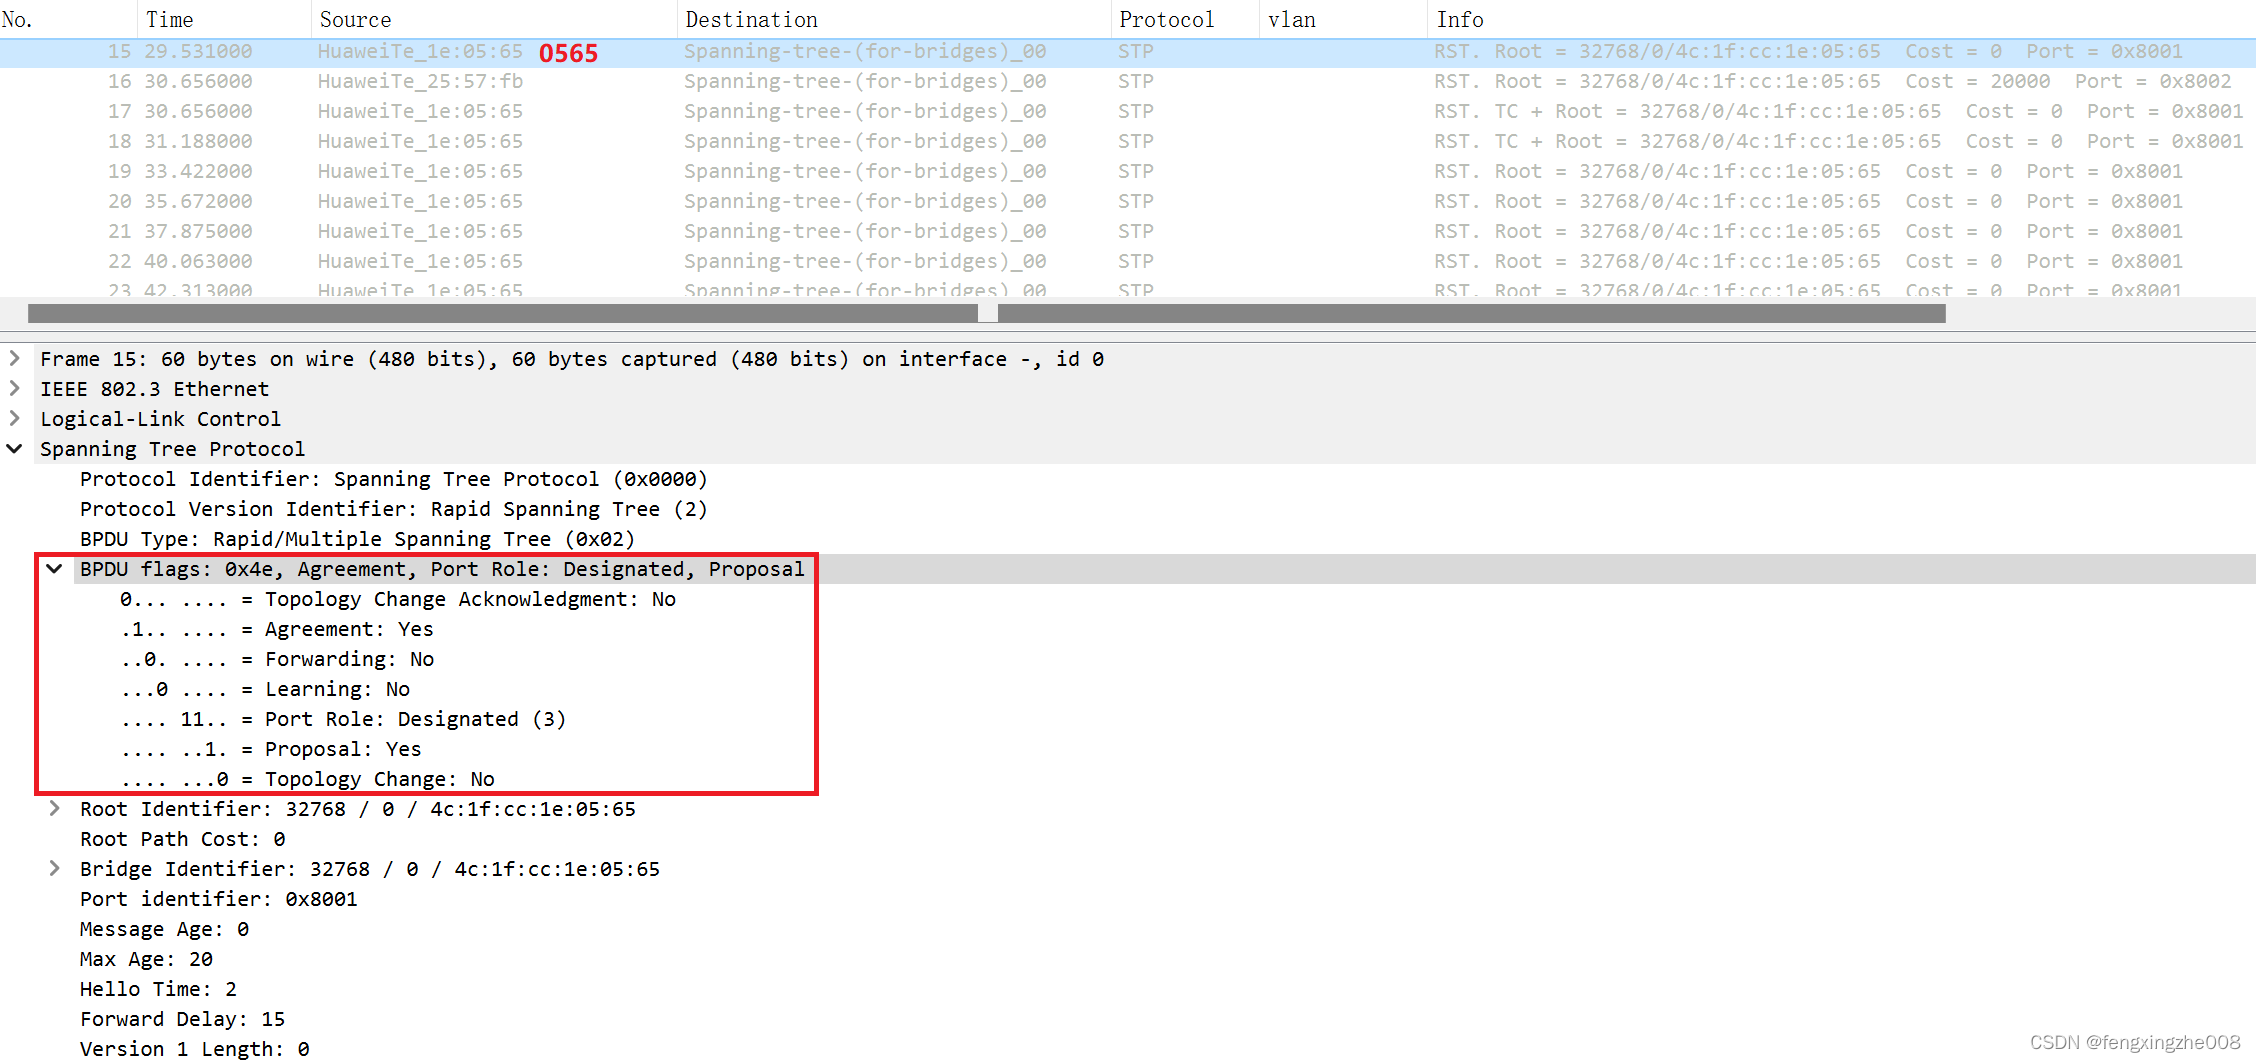Click the Info column header
2256x1062 pixels.
pyautogui.click(x=1841, y=19)
